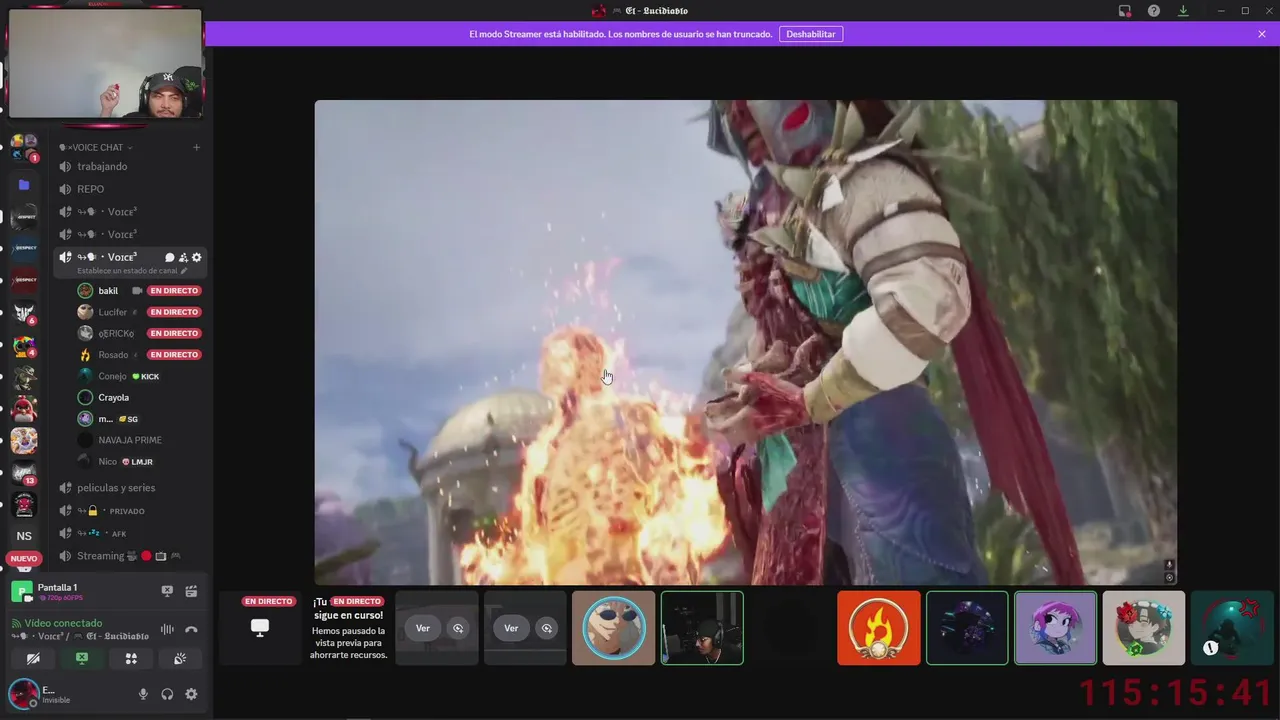Click the green download update icon

pyautogui.click(x=1183, y=11)
